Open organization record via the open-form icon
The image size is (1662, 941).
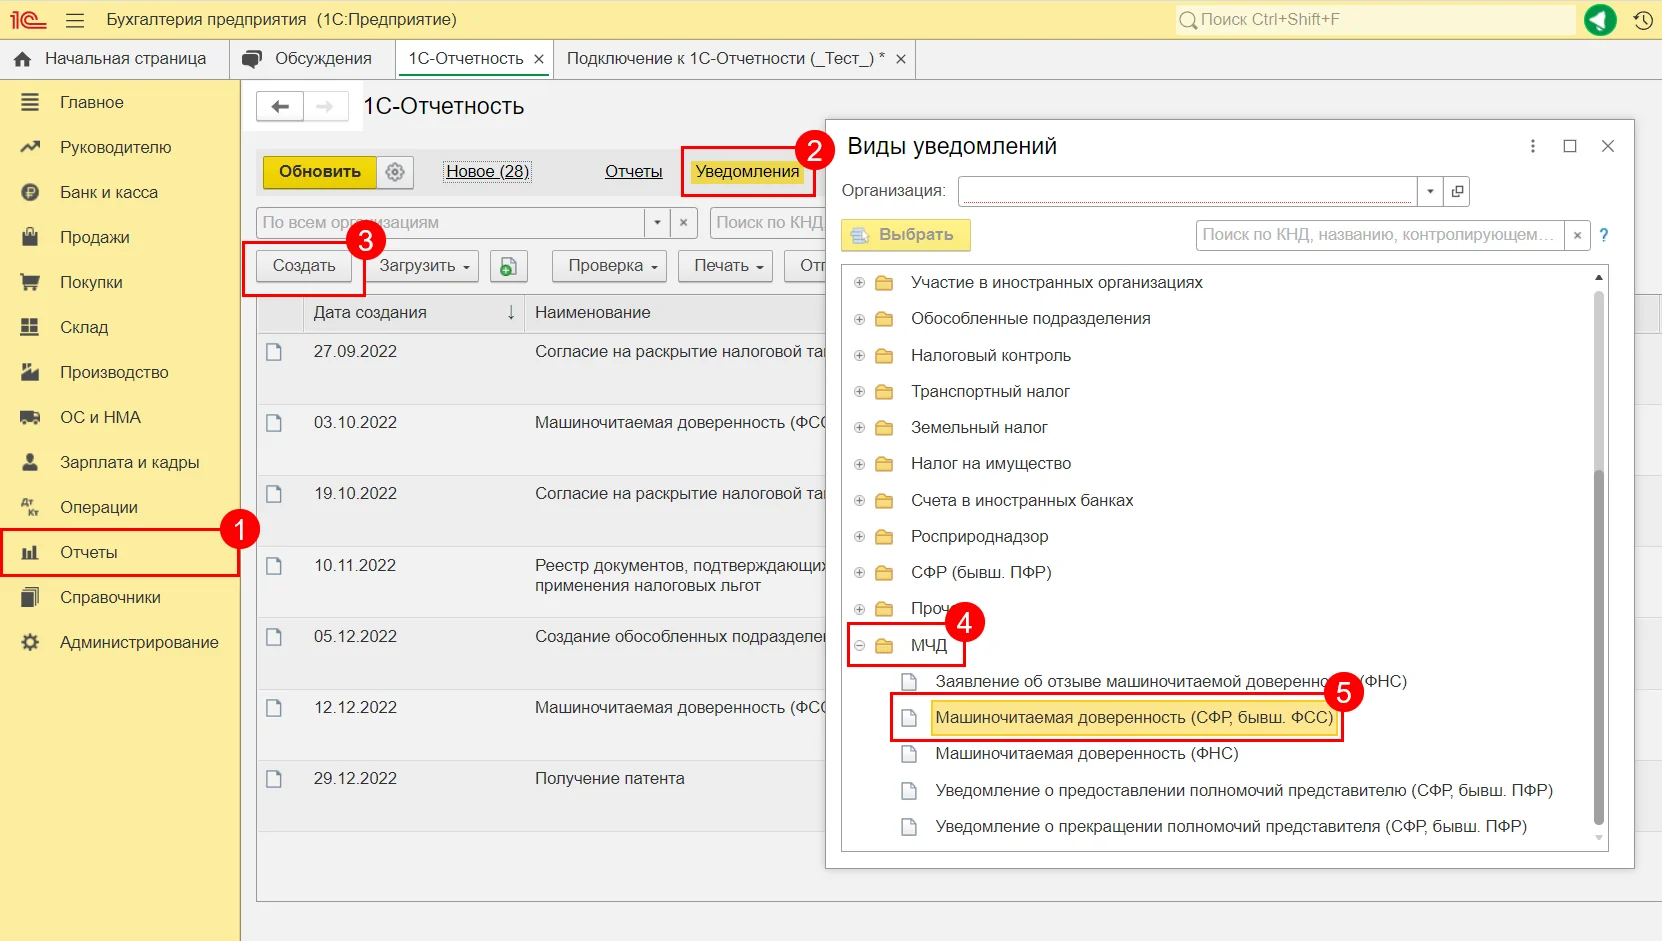pyautogui.click(x=1457, y=191)
